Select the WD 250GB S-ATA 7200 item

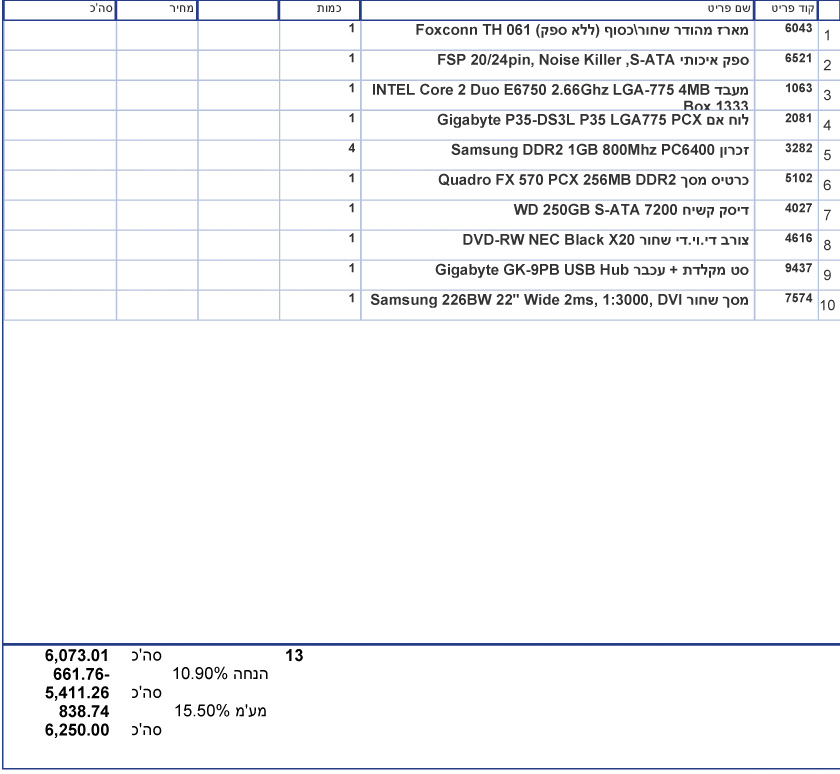coord(631,210)
